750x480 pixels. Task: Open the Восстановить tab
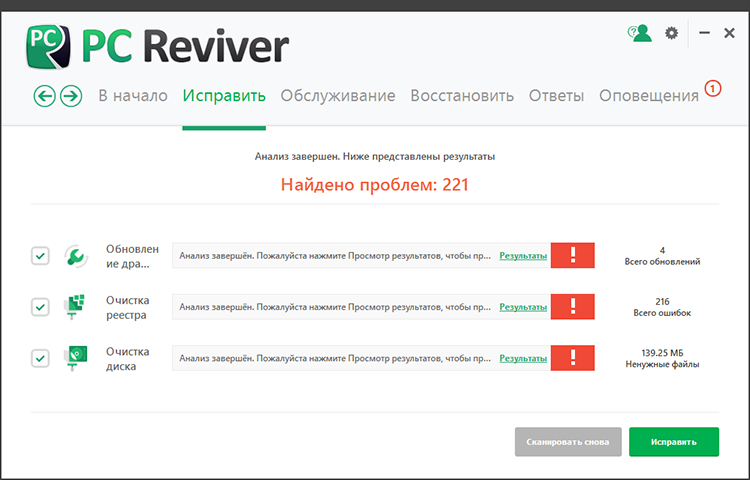pos(462,96)
